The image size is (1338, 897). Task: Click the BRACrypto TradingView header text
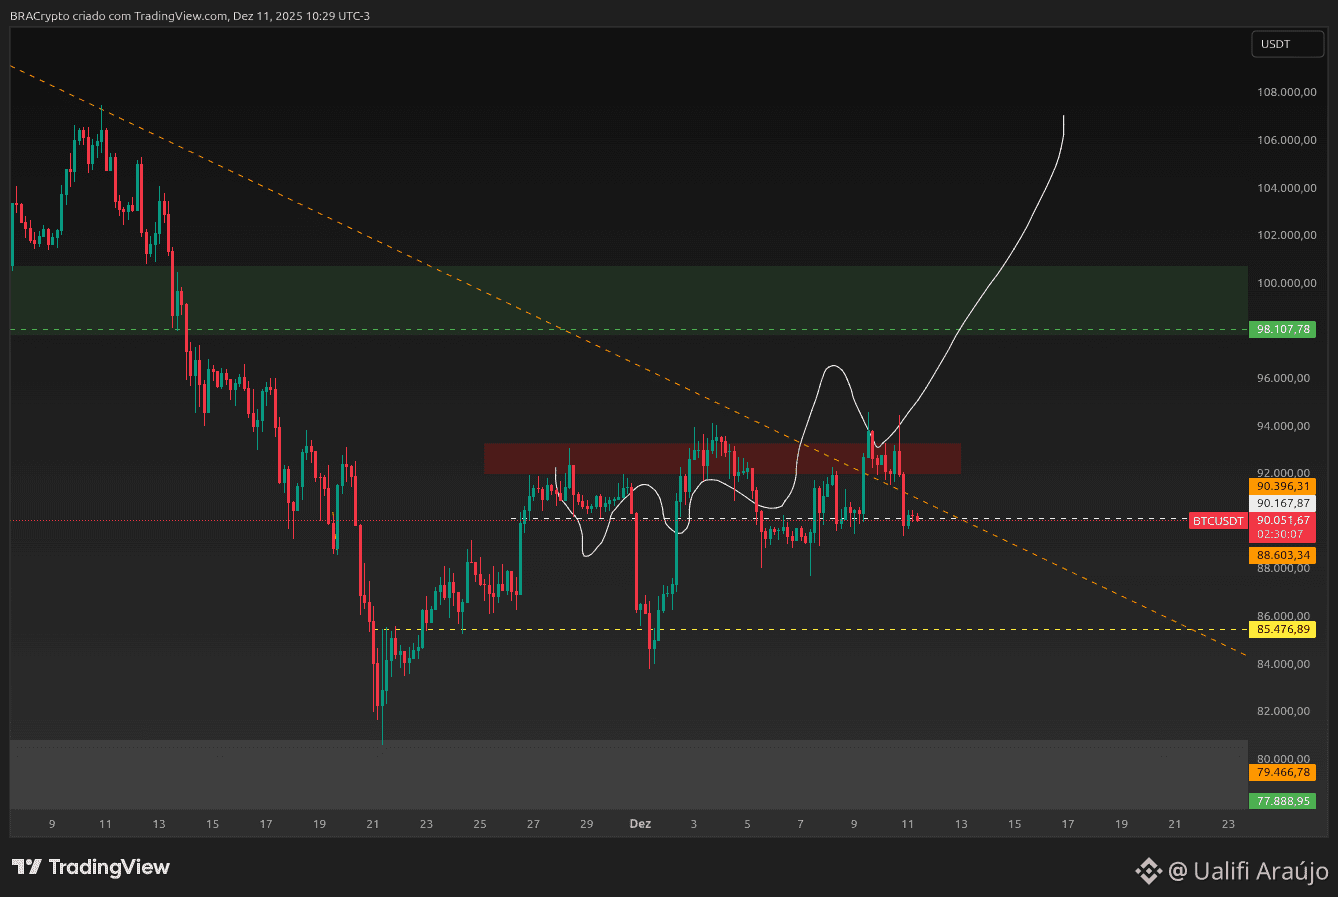[190, 15]
